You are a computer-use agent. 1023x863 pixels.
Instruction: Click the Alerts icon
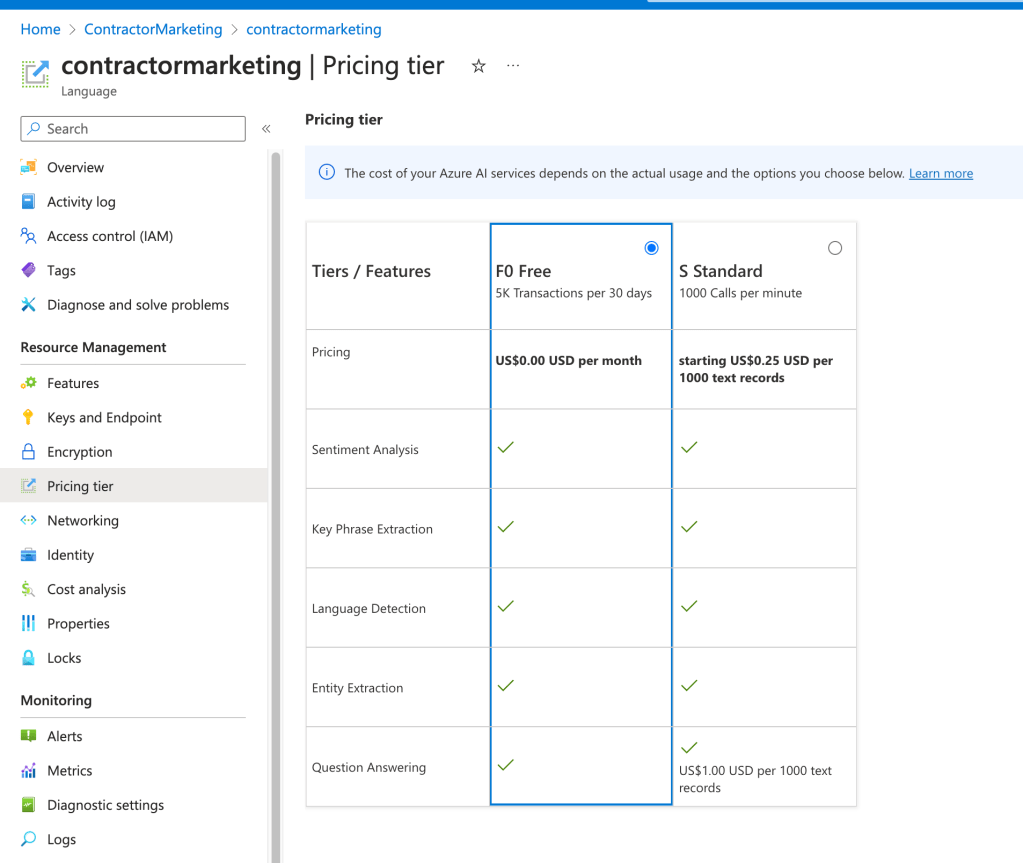pos(28,736)
